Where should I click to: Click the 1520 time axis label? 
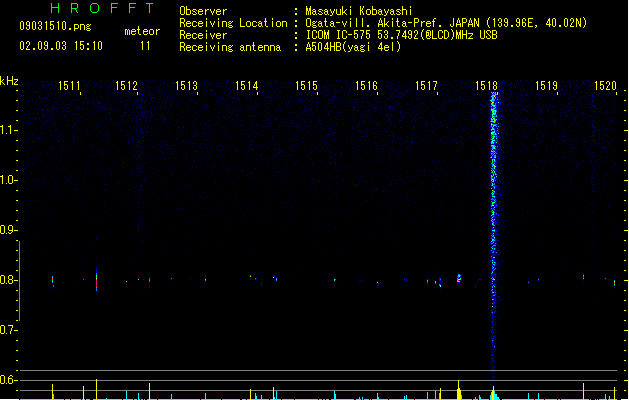(x=605, y=85)
